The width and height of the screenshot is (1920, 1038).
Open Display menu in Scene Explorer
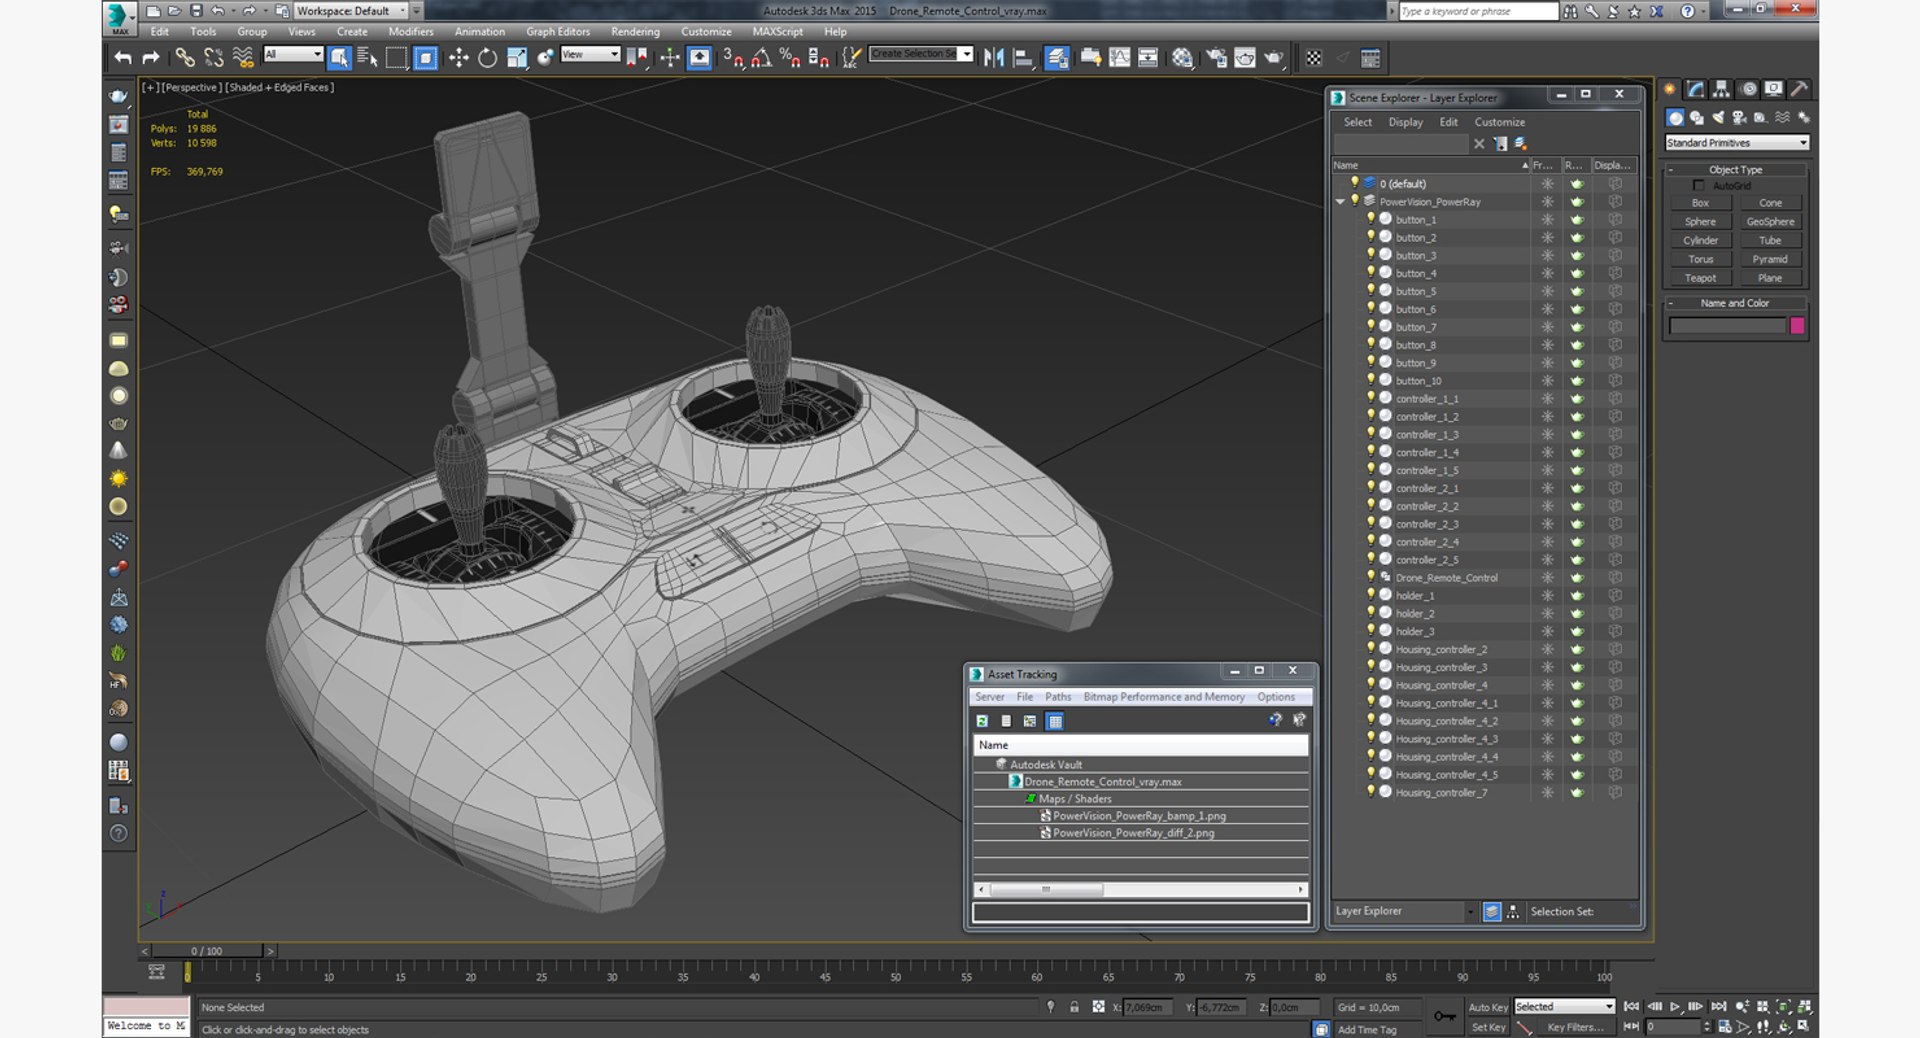pos(1405,122)
